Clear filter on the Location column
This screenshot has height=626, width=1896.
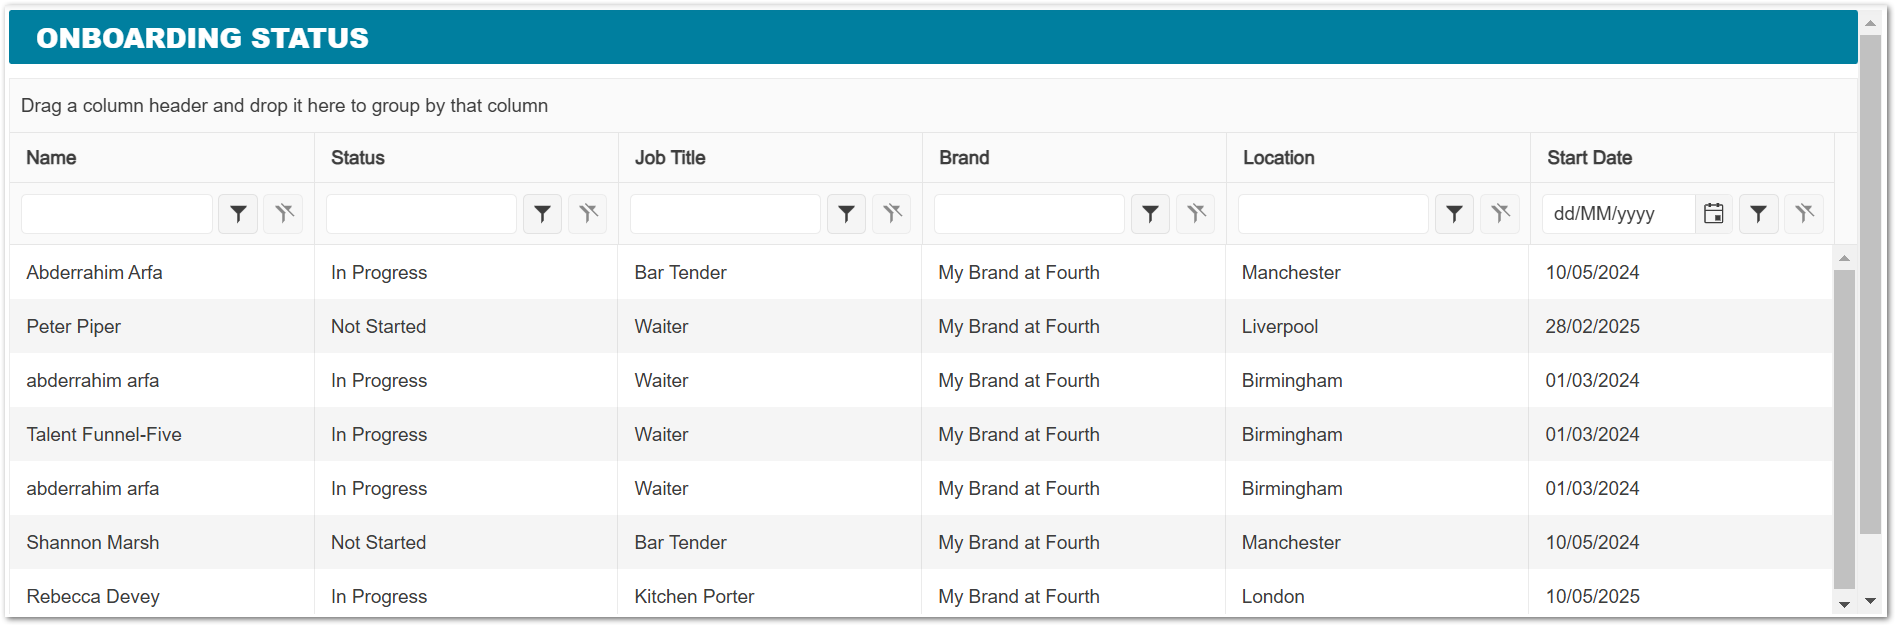1500,214
